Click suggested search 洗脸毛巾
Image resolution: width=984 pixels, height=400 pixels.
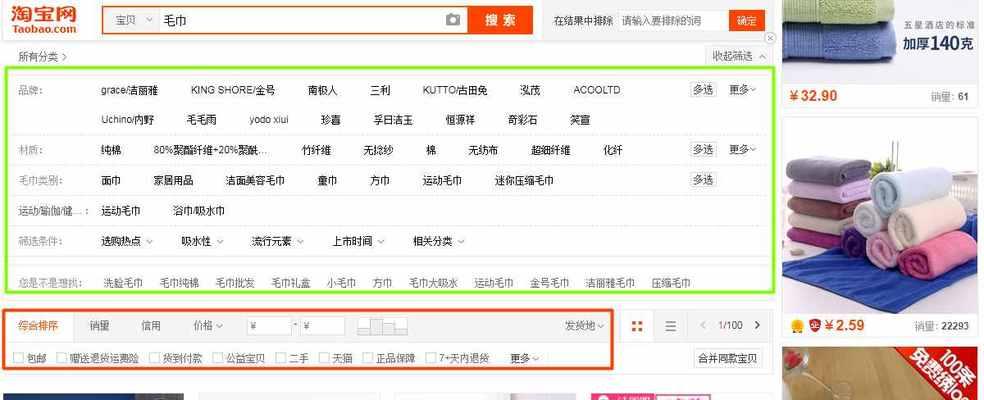[123, 283]
